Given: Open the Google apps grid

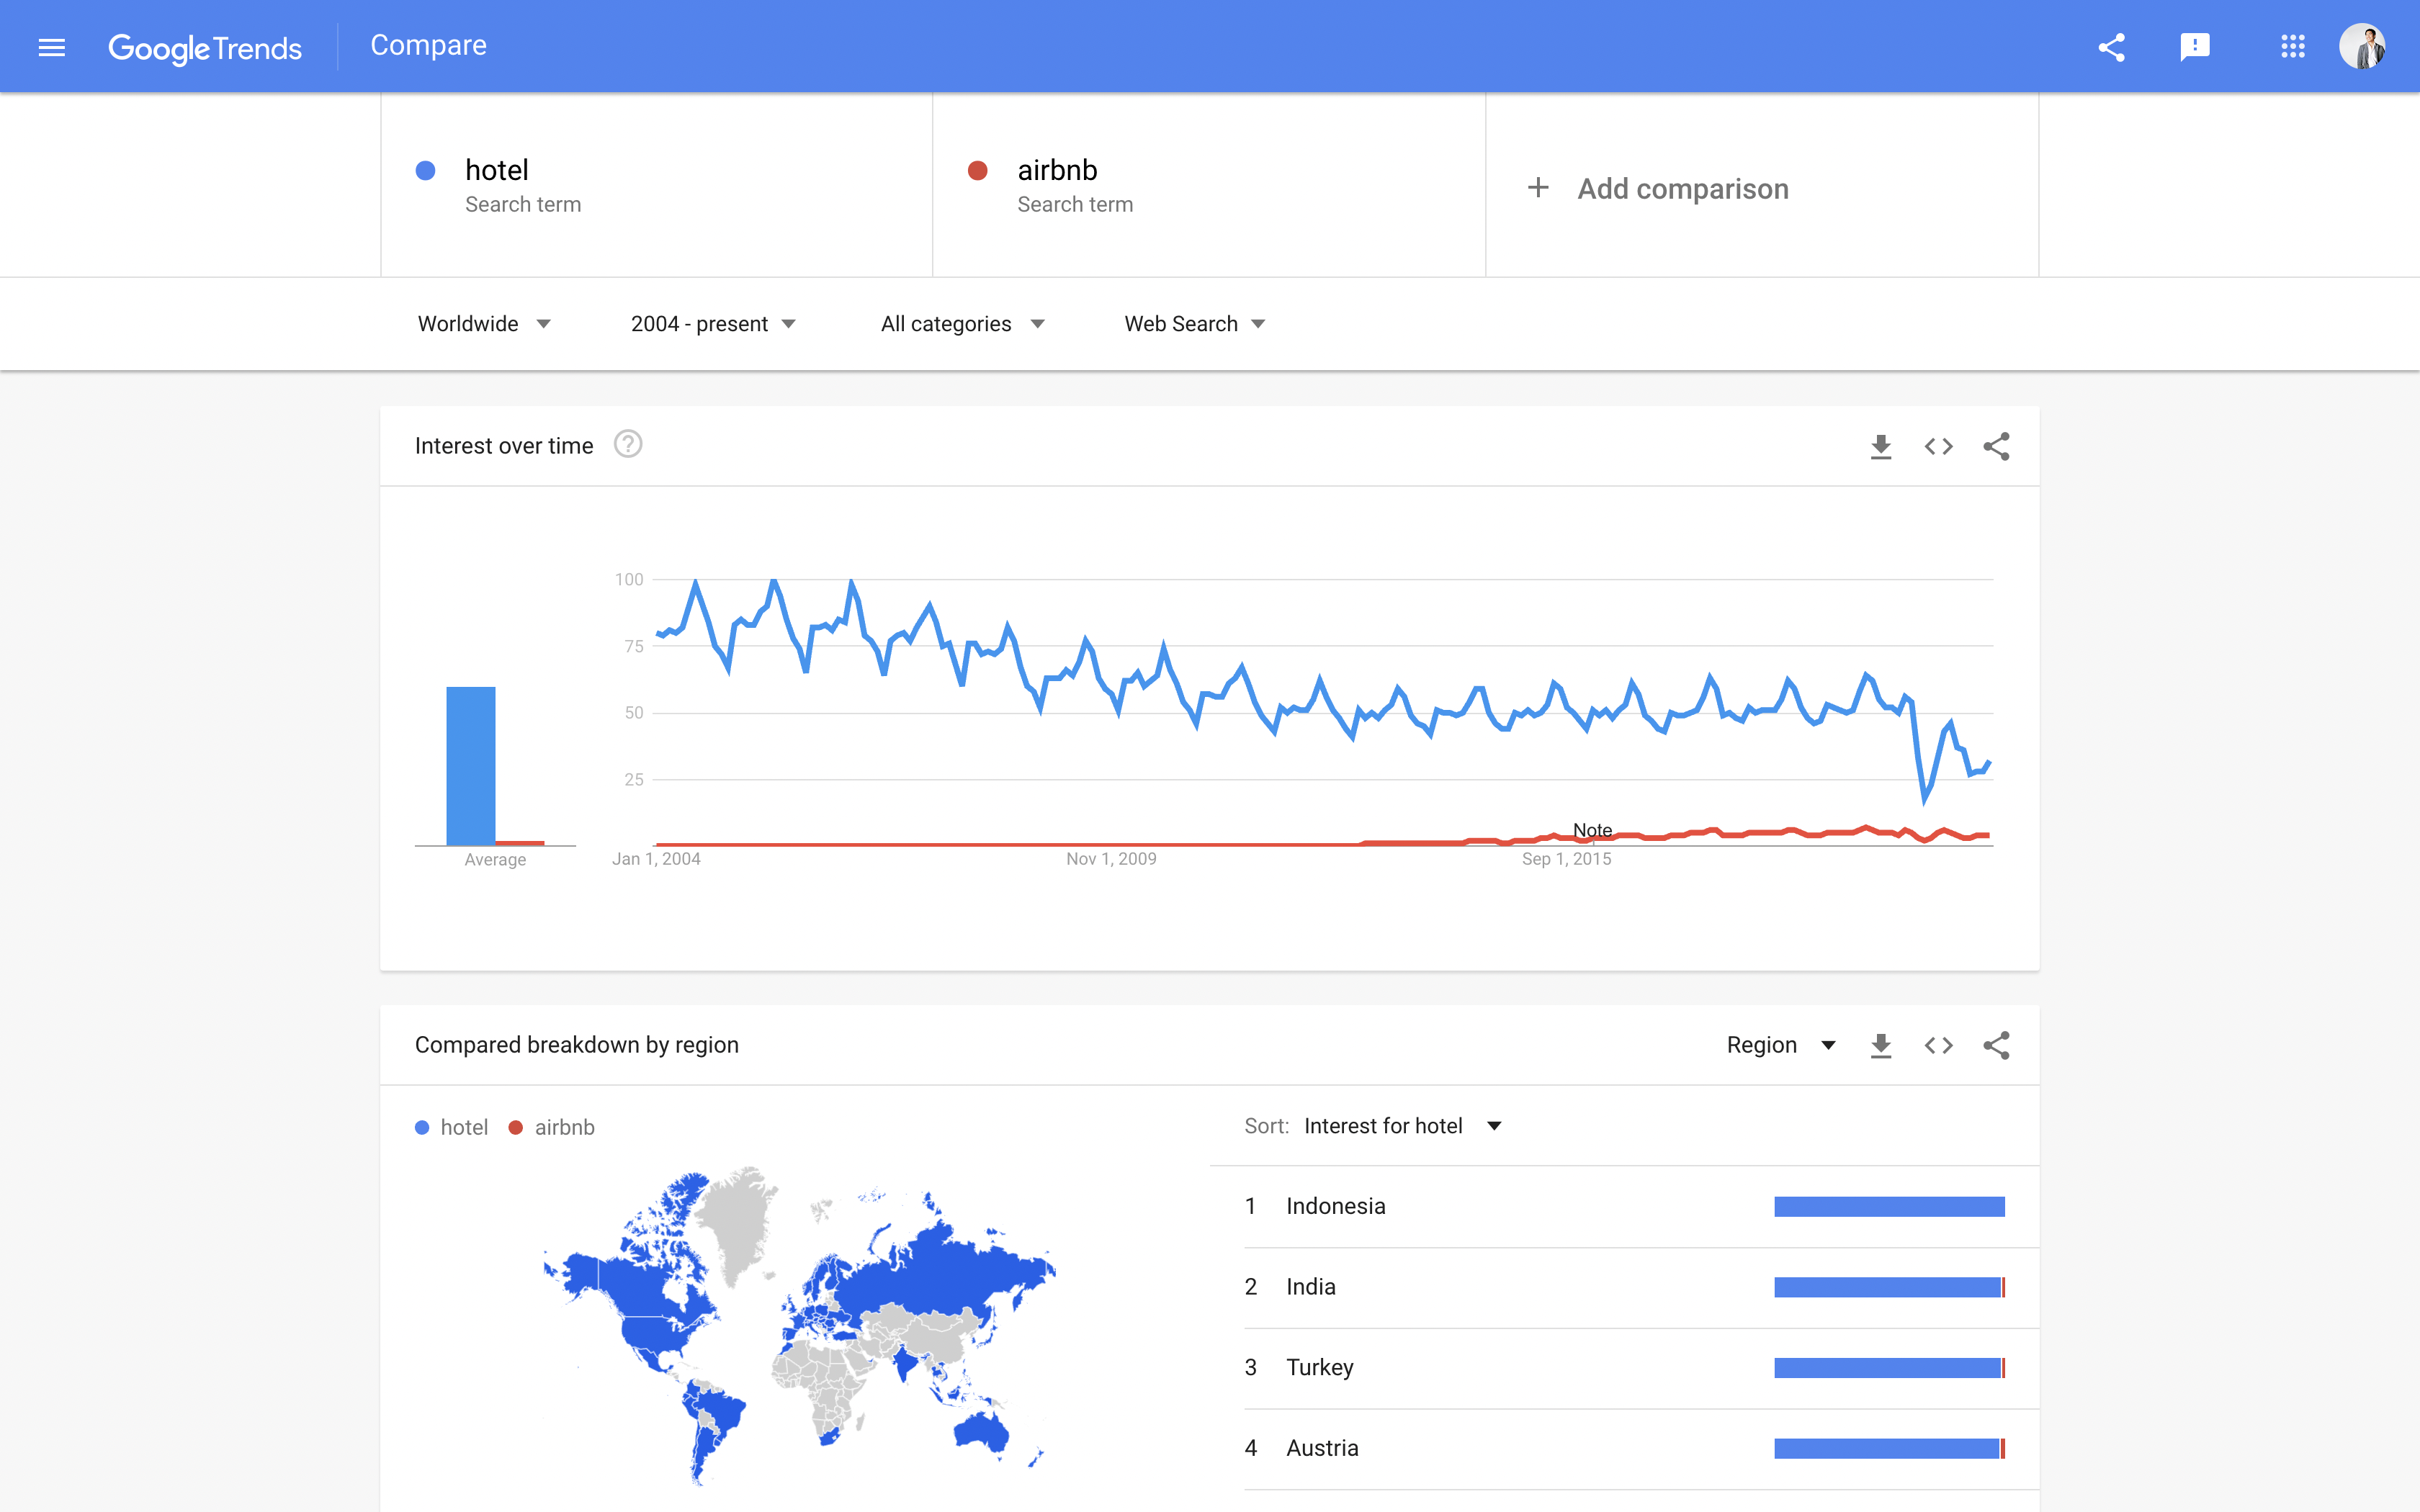Looking at the screenshot, I should (2292, 47).
